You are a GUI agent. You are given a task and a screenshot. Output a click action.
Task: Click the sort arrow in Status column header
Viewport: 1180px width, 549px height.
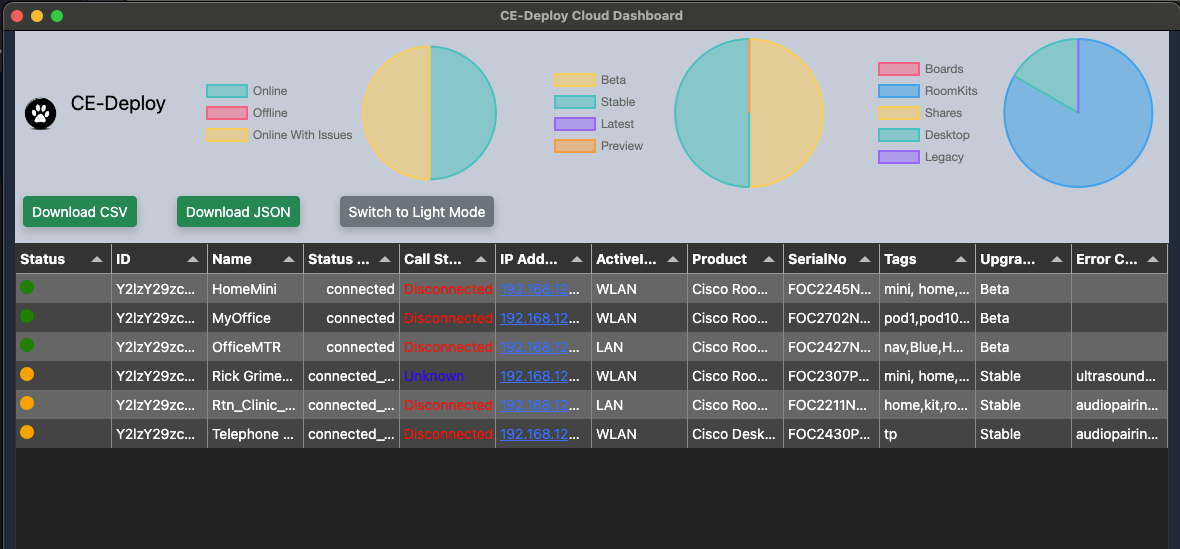click(x=97, y=259)
